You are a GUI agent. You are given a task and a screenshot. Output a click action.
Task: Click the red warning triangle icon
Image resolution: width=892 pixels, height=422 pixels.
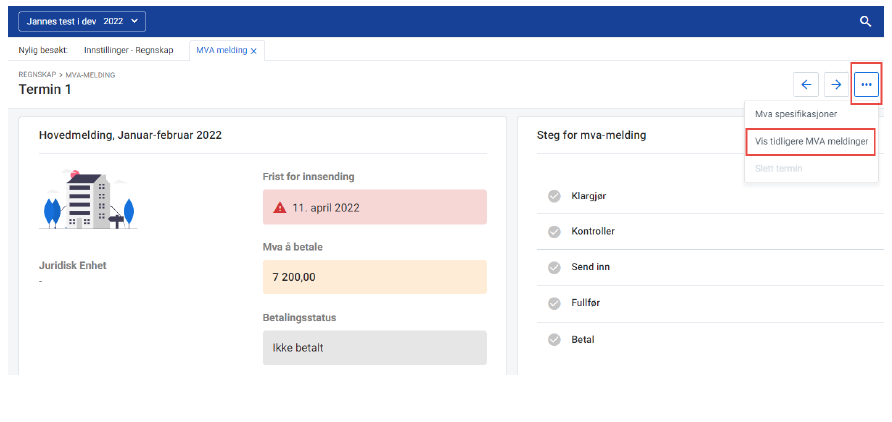[x=281, y=208]
